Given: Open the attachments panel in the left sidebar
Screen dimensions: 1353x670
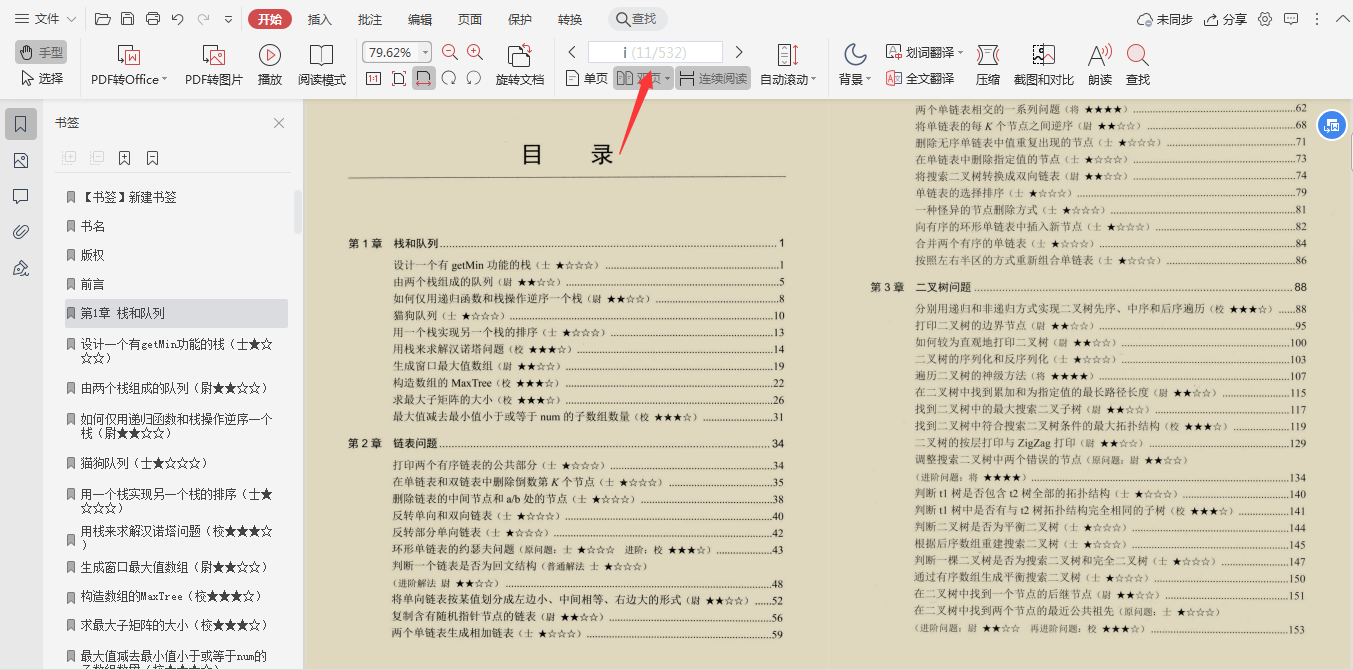Looking at the screenshot, I should point(20,232).
